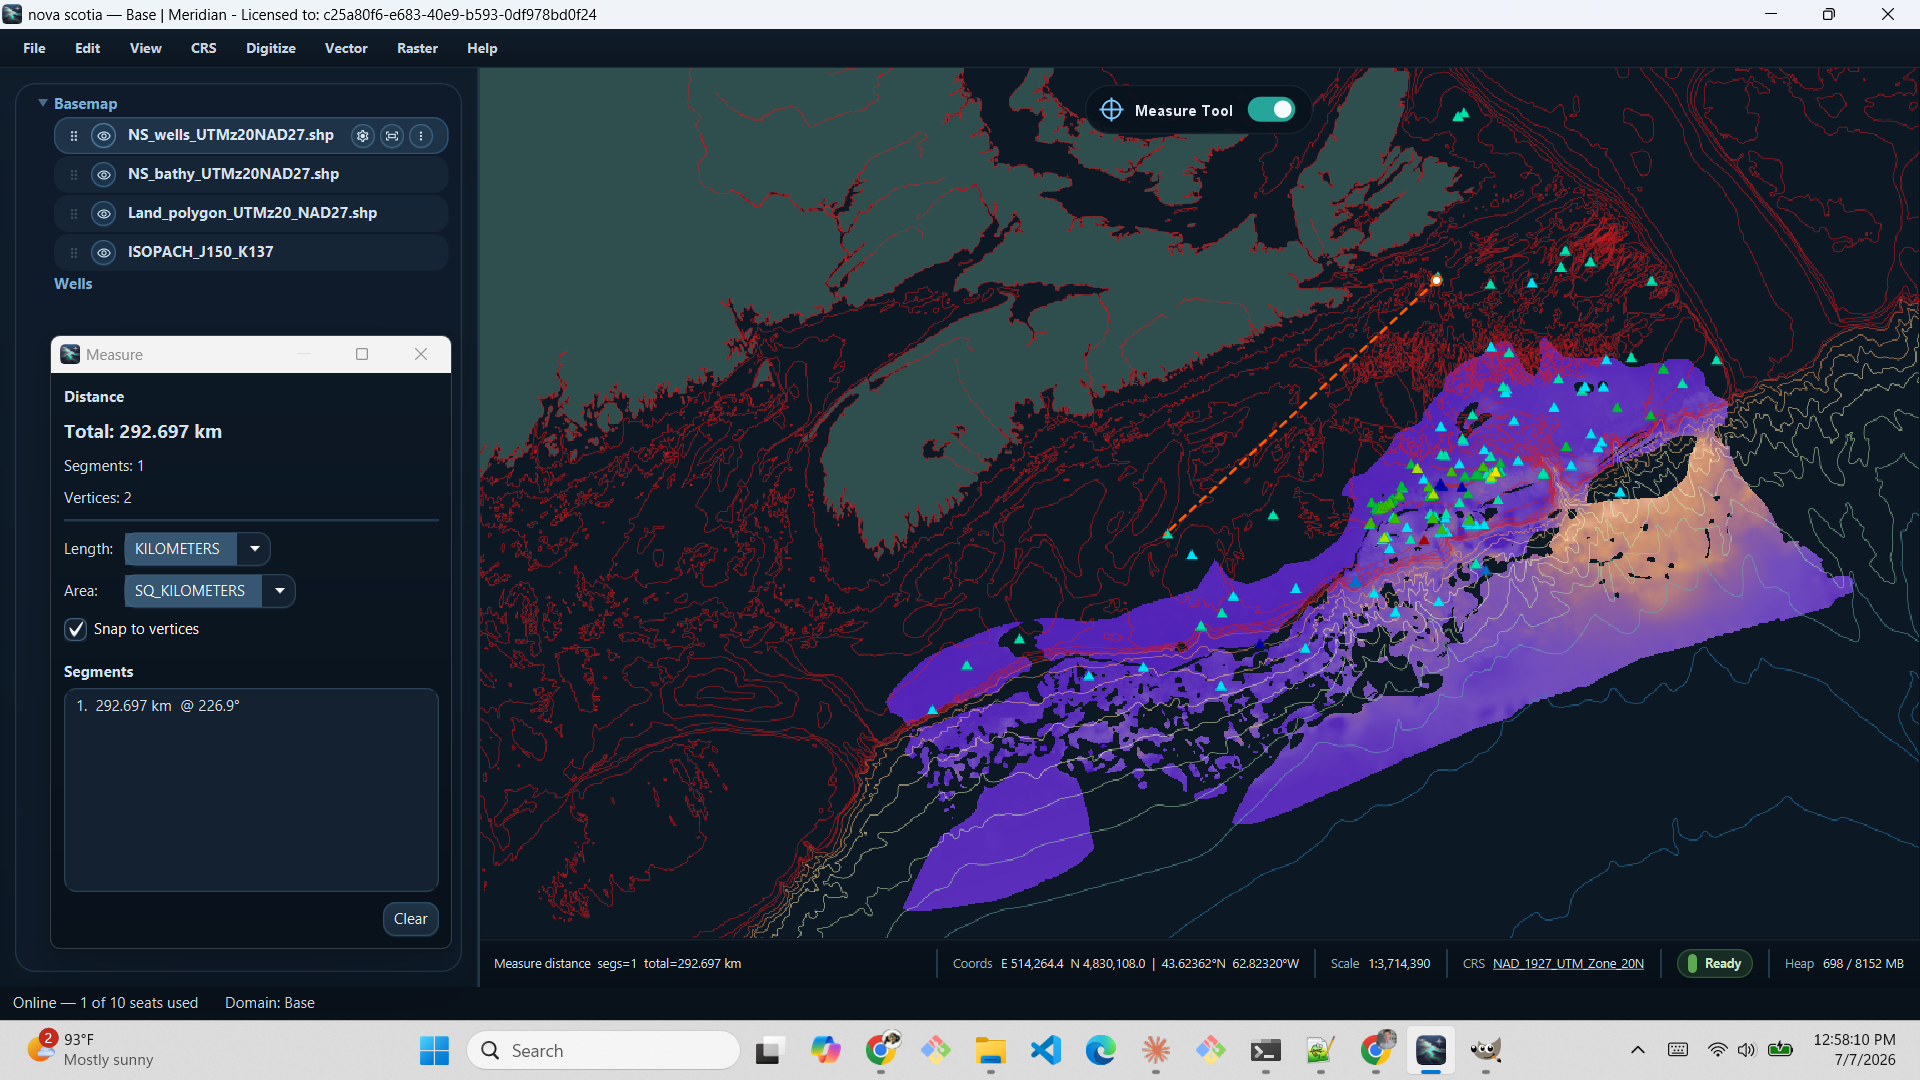Click the SQ_KILOMETERS area unit field

click(x=192, y=591)
